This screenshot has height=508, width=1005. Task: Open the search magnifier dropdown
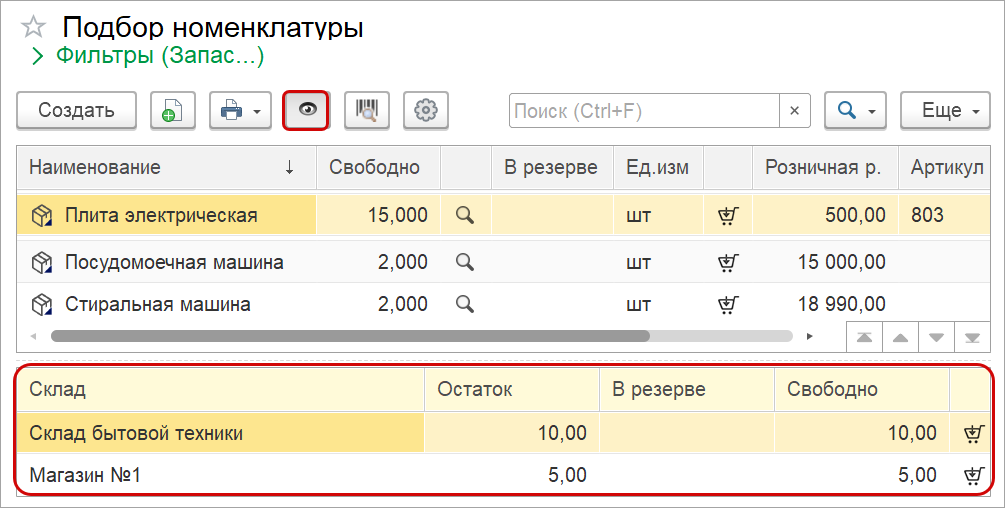tap(855, 111)
